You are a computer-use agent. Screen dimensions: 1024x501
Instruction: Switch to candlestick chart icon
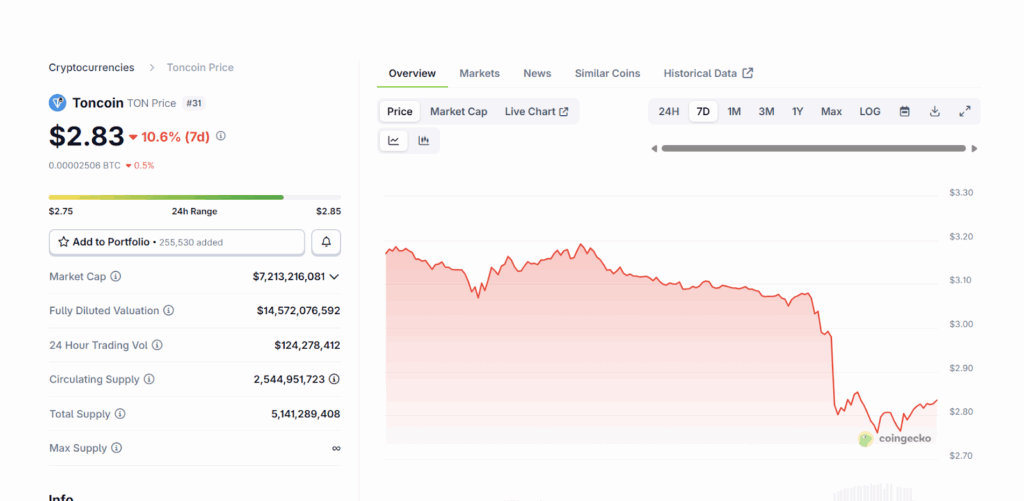click(x=424, y=141)
